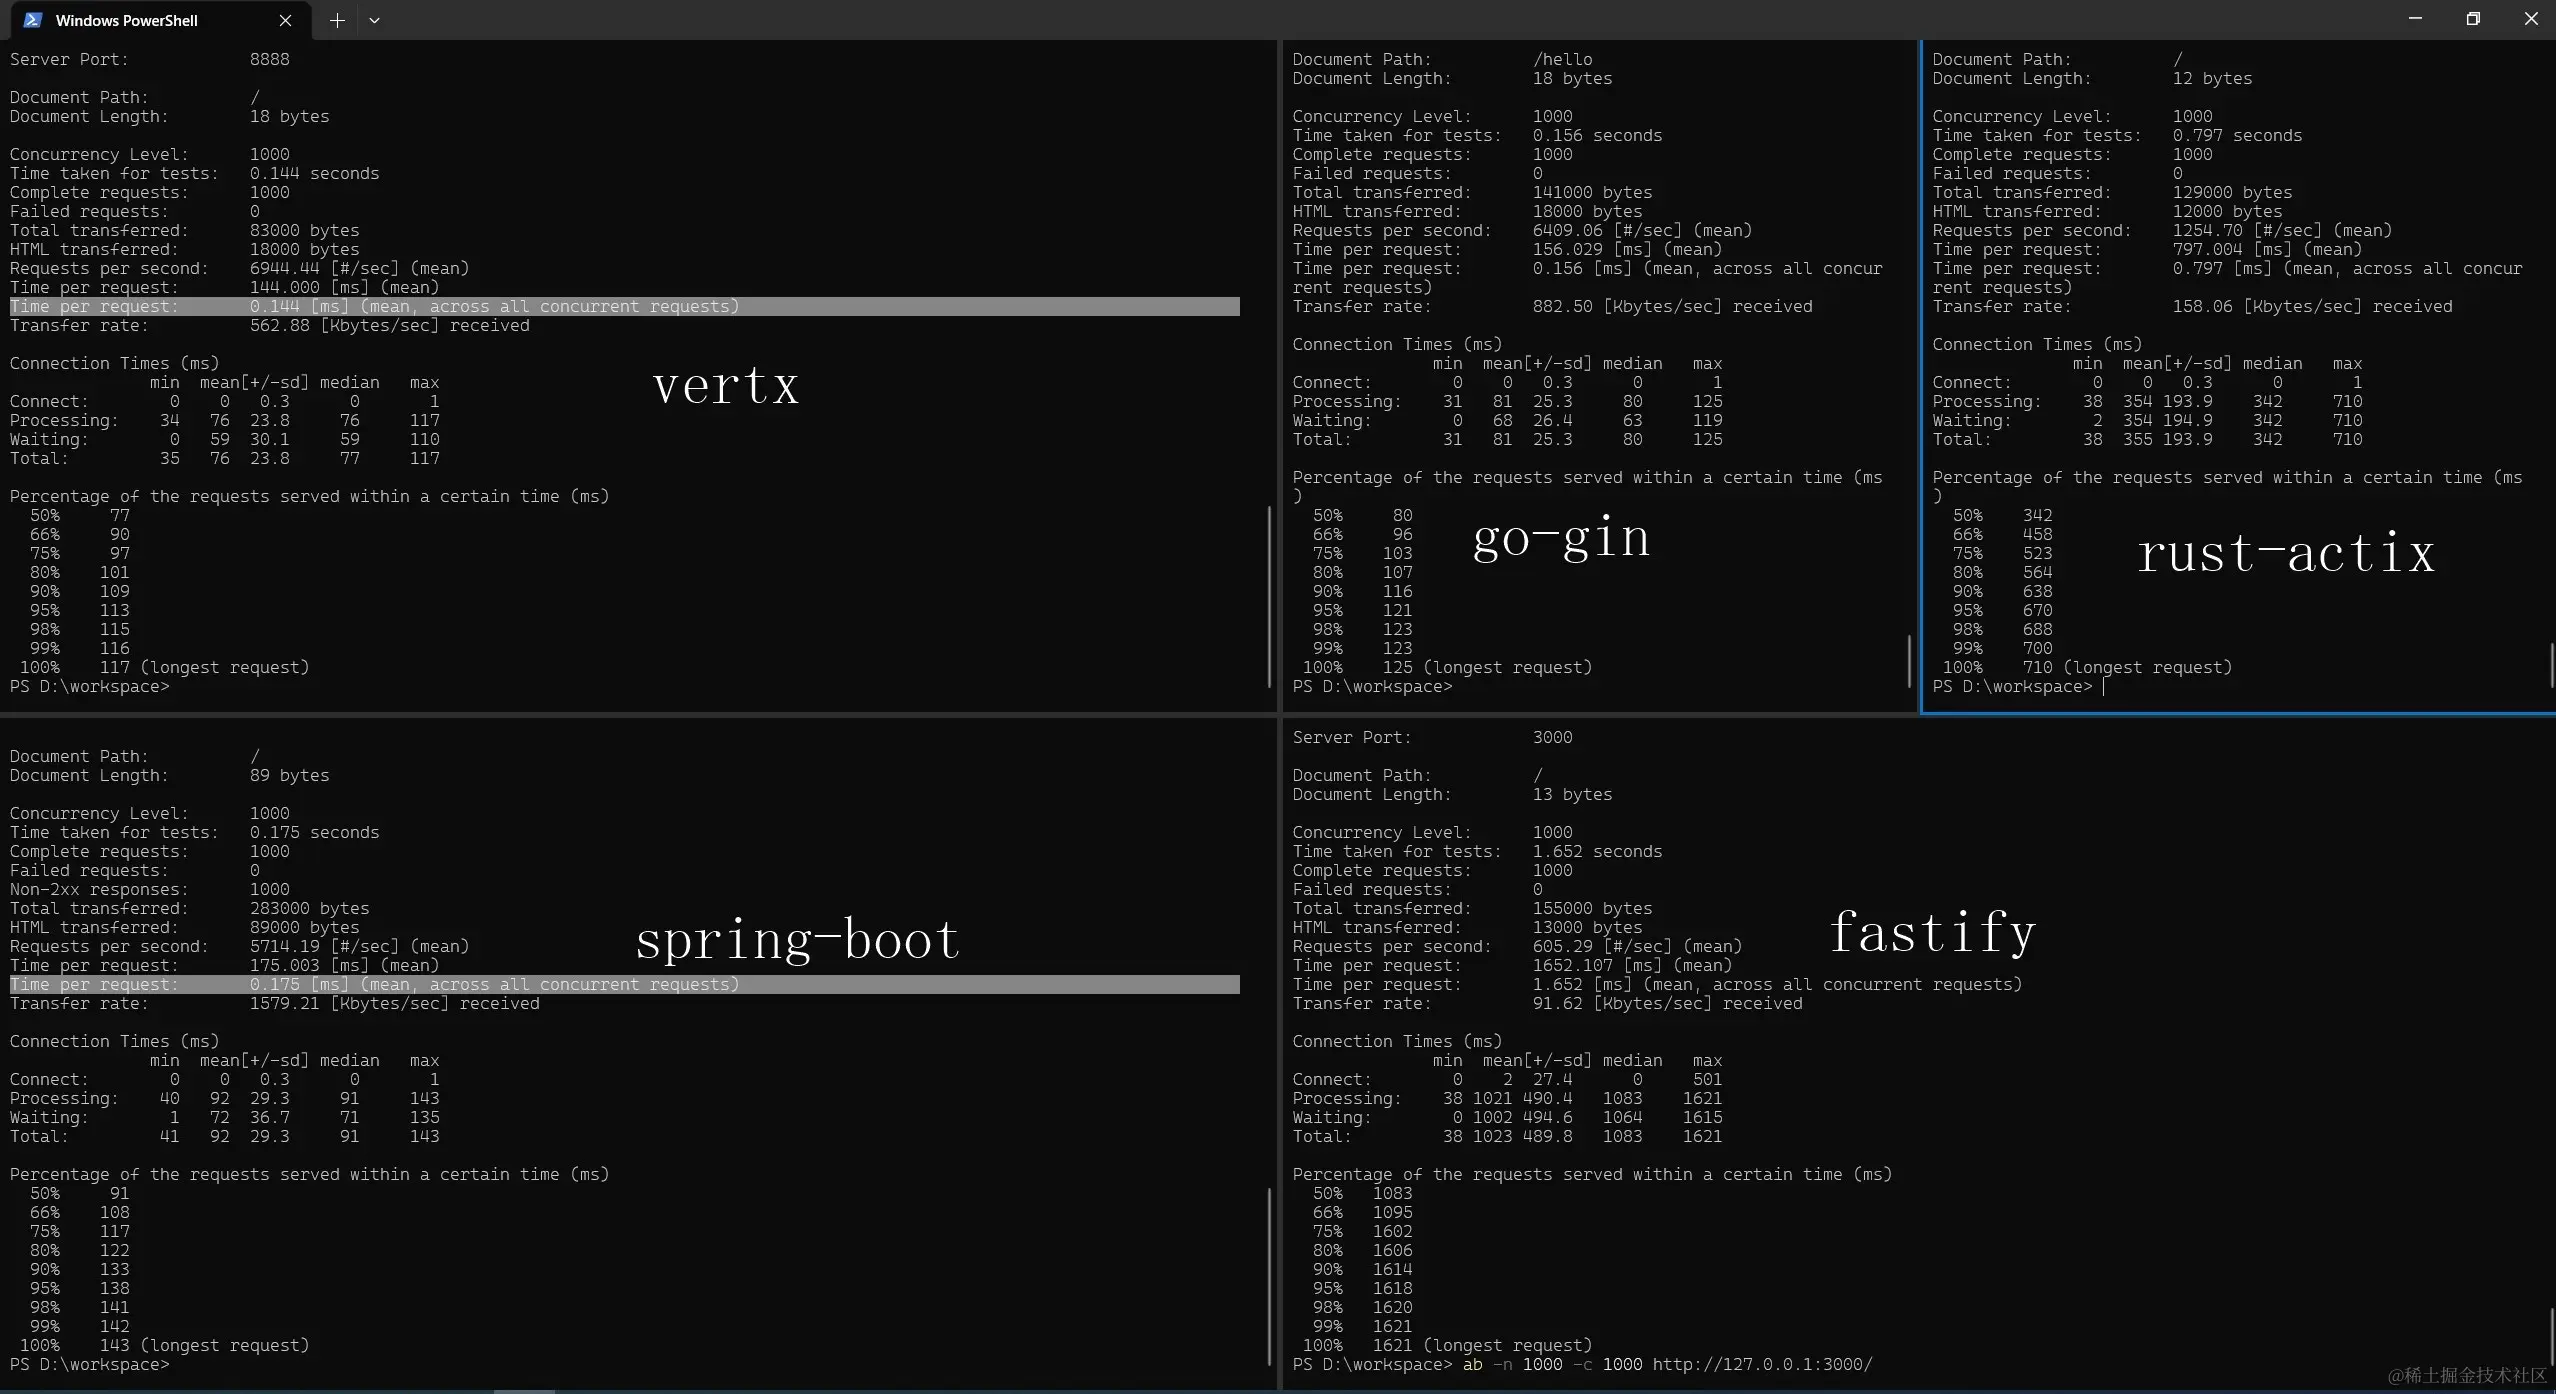This screenshot has height=1394, width=2556.
Task: Minimize the terminal window
Action: [2415, 19]
